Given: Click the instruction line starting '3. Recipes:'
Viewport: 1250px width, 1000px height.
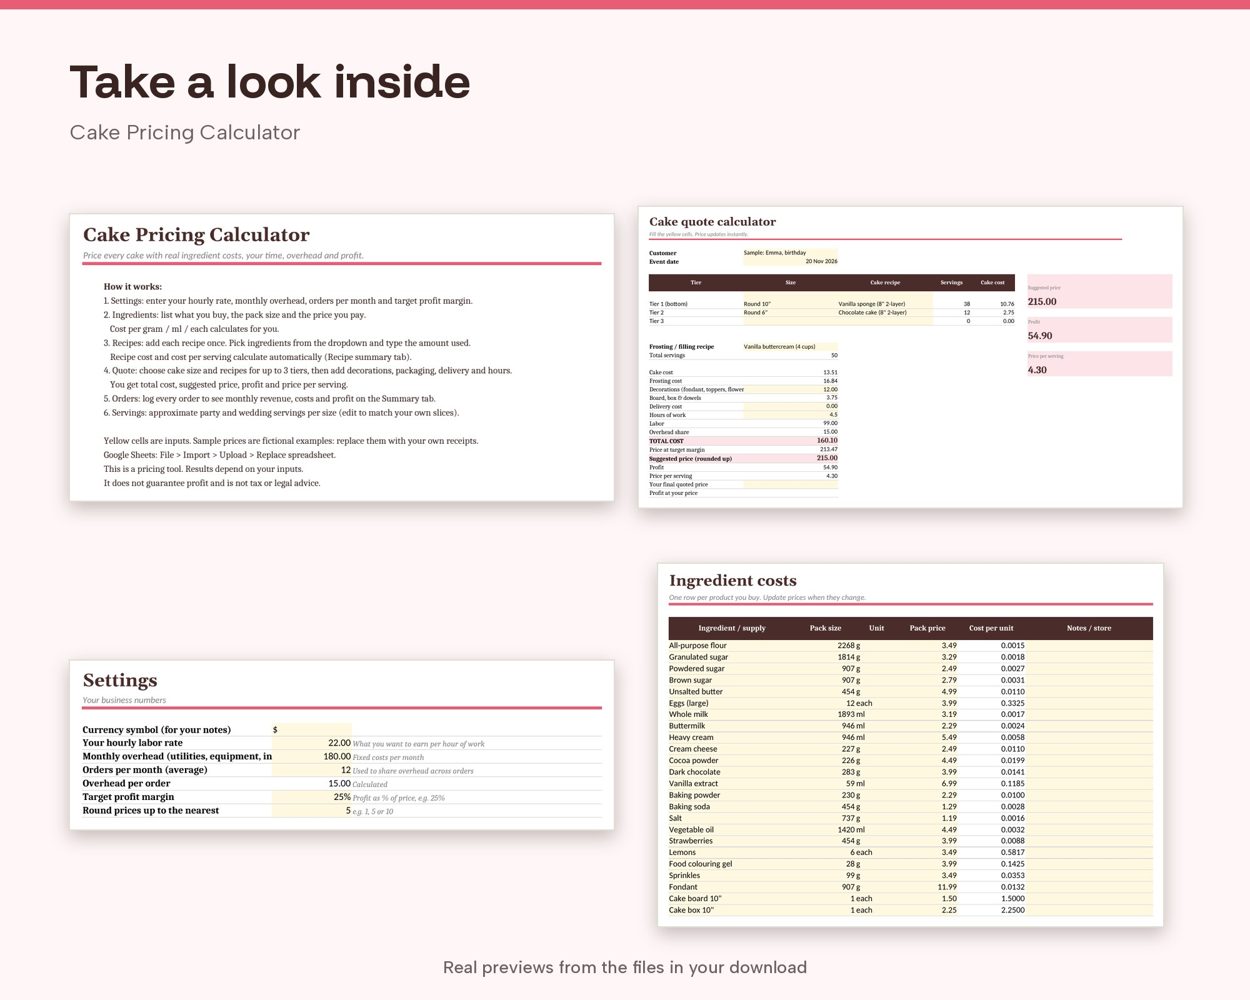Looking at the screenshot, I should tap(287, 343).
